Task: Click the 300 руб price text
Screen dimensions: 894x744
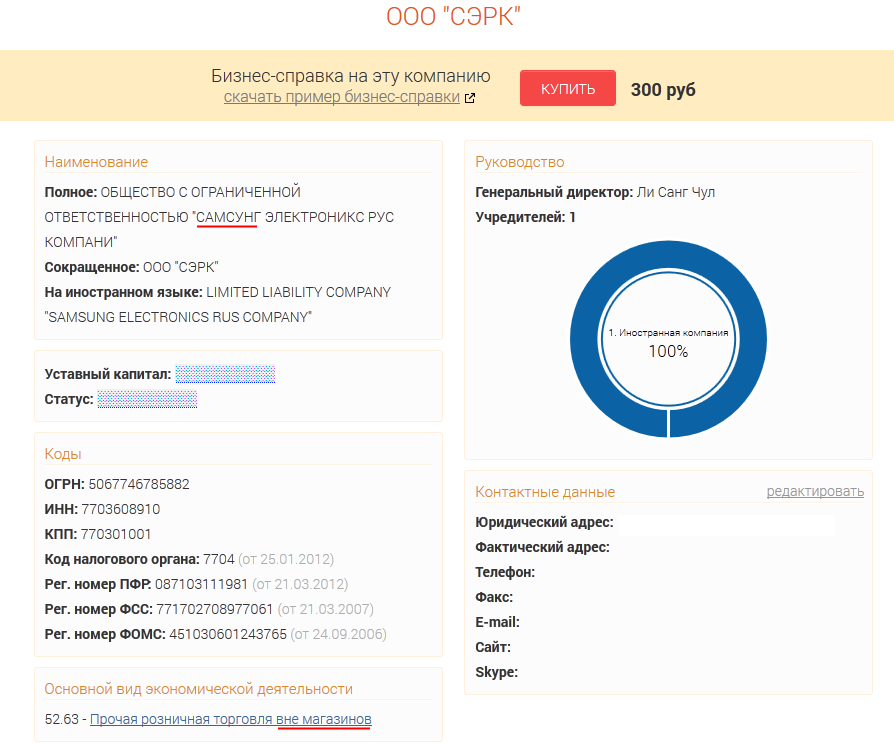Action: [663, 90]
